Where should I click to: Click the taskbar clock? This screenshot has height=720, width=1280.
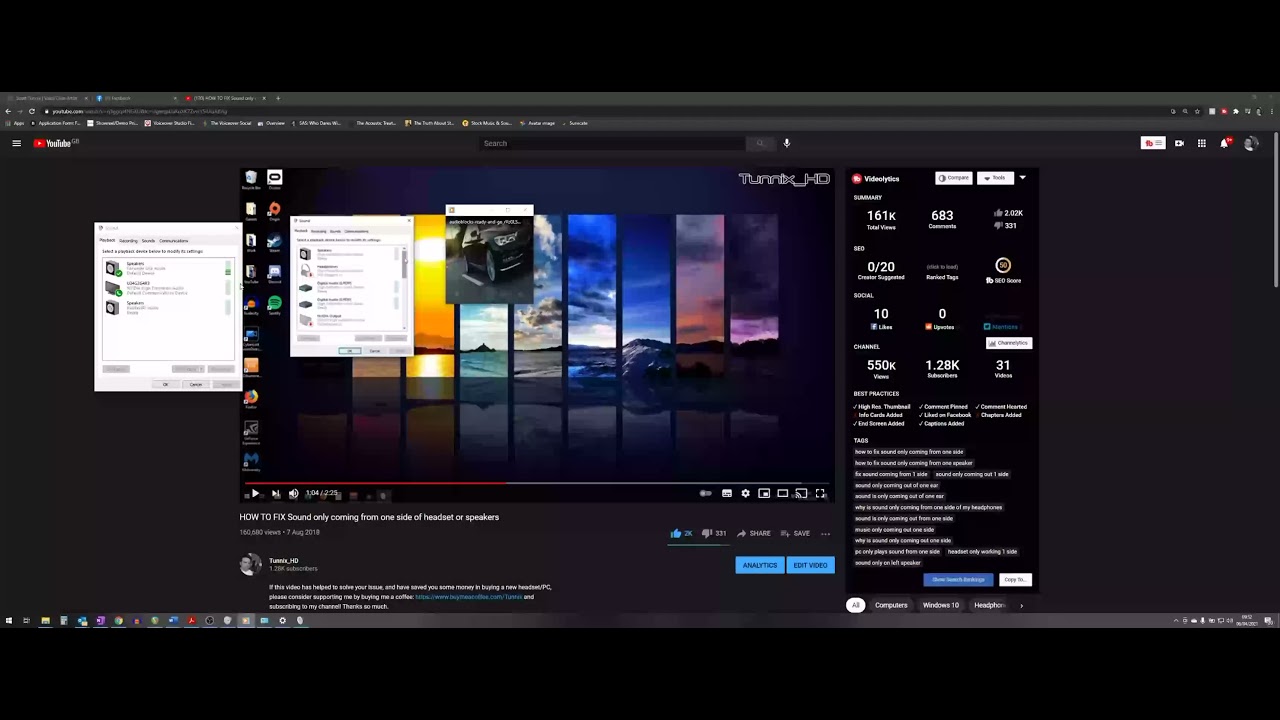pos(1247,621)
